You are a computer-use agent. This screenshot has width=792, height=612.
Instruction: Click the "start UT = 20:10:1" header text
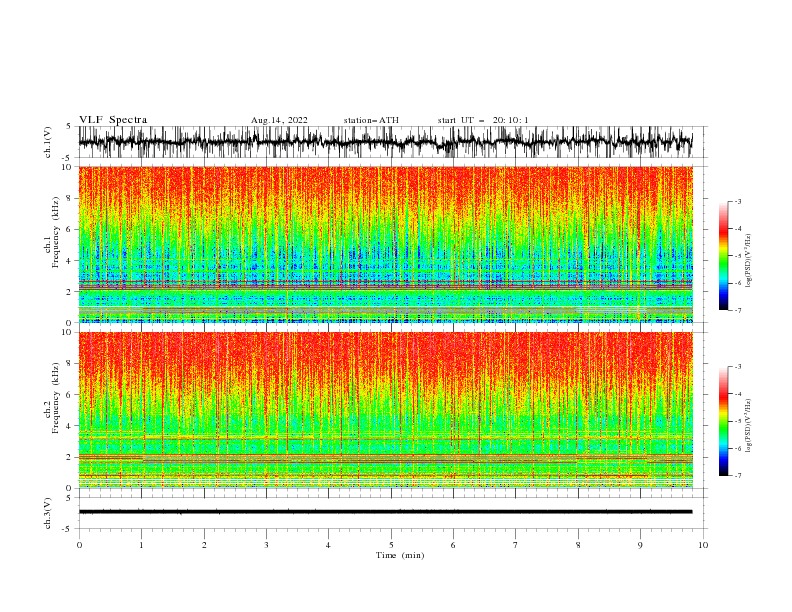(x=483, y=120)
